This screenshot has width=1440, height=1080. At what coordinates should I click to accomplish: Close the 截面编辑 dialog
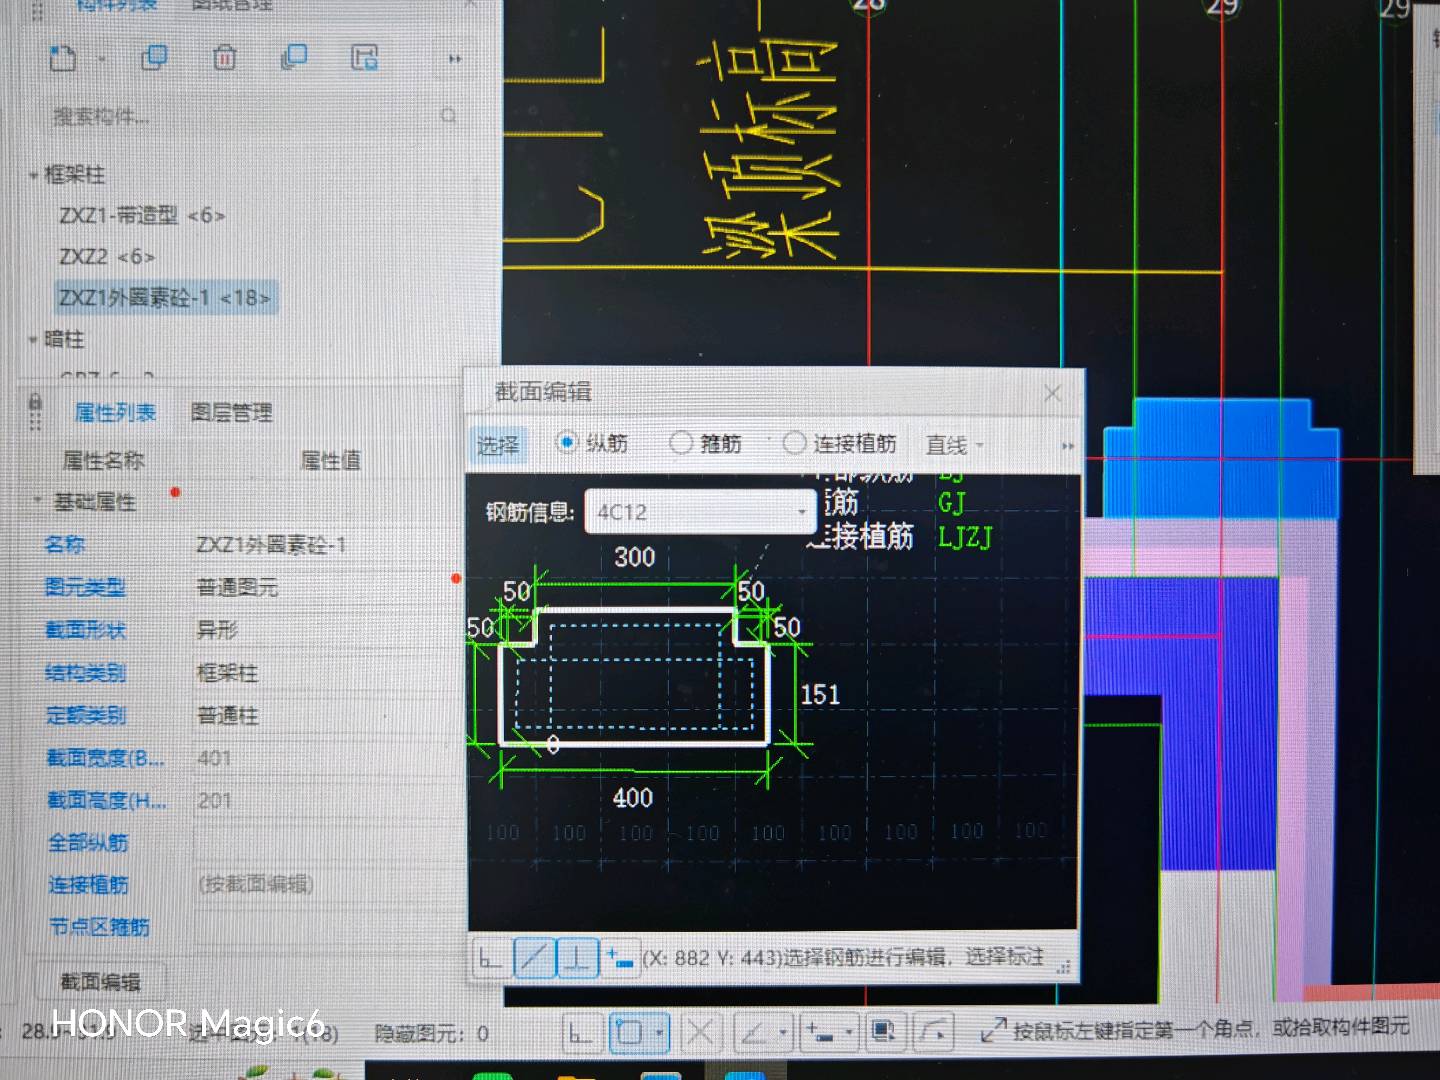[x=1052, y=393]
